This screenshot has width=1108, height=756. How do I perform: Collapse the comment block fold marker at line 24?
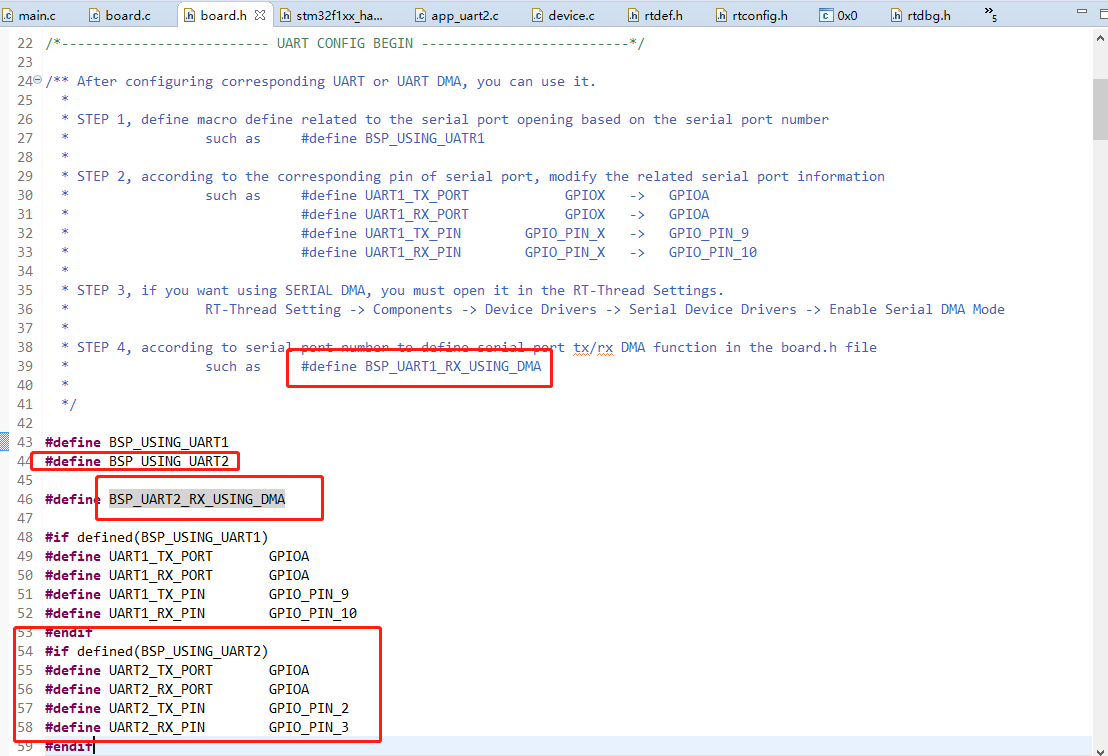coord(36,80)
